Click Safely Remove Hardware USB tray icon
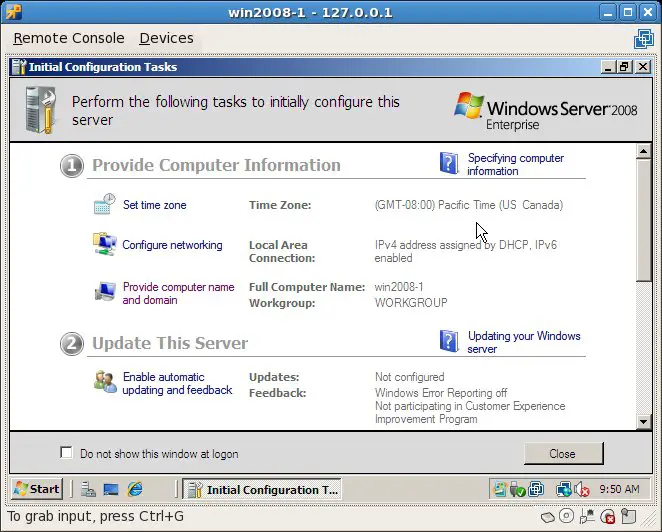The image size is (662, 532). tap(517, 490)
